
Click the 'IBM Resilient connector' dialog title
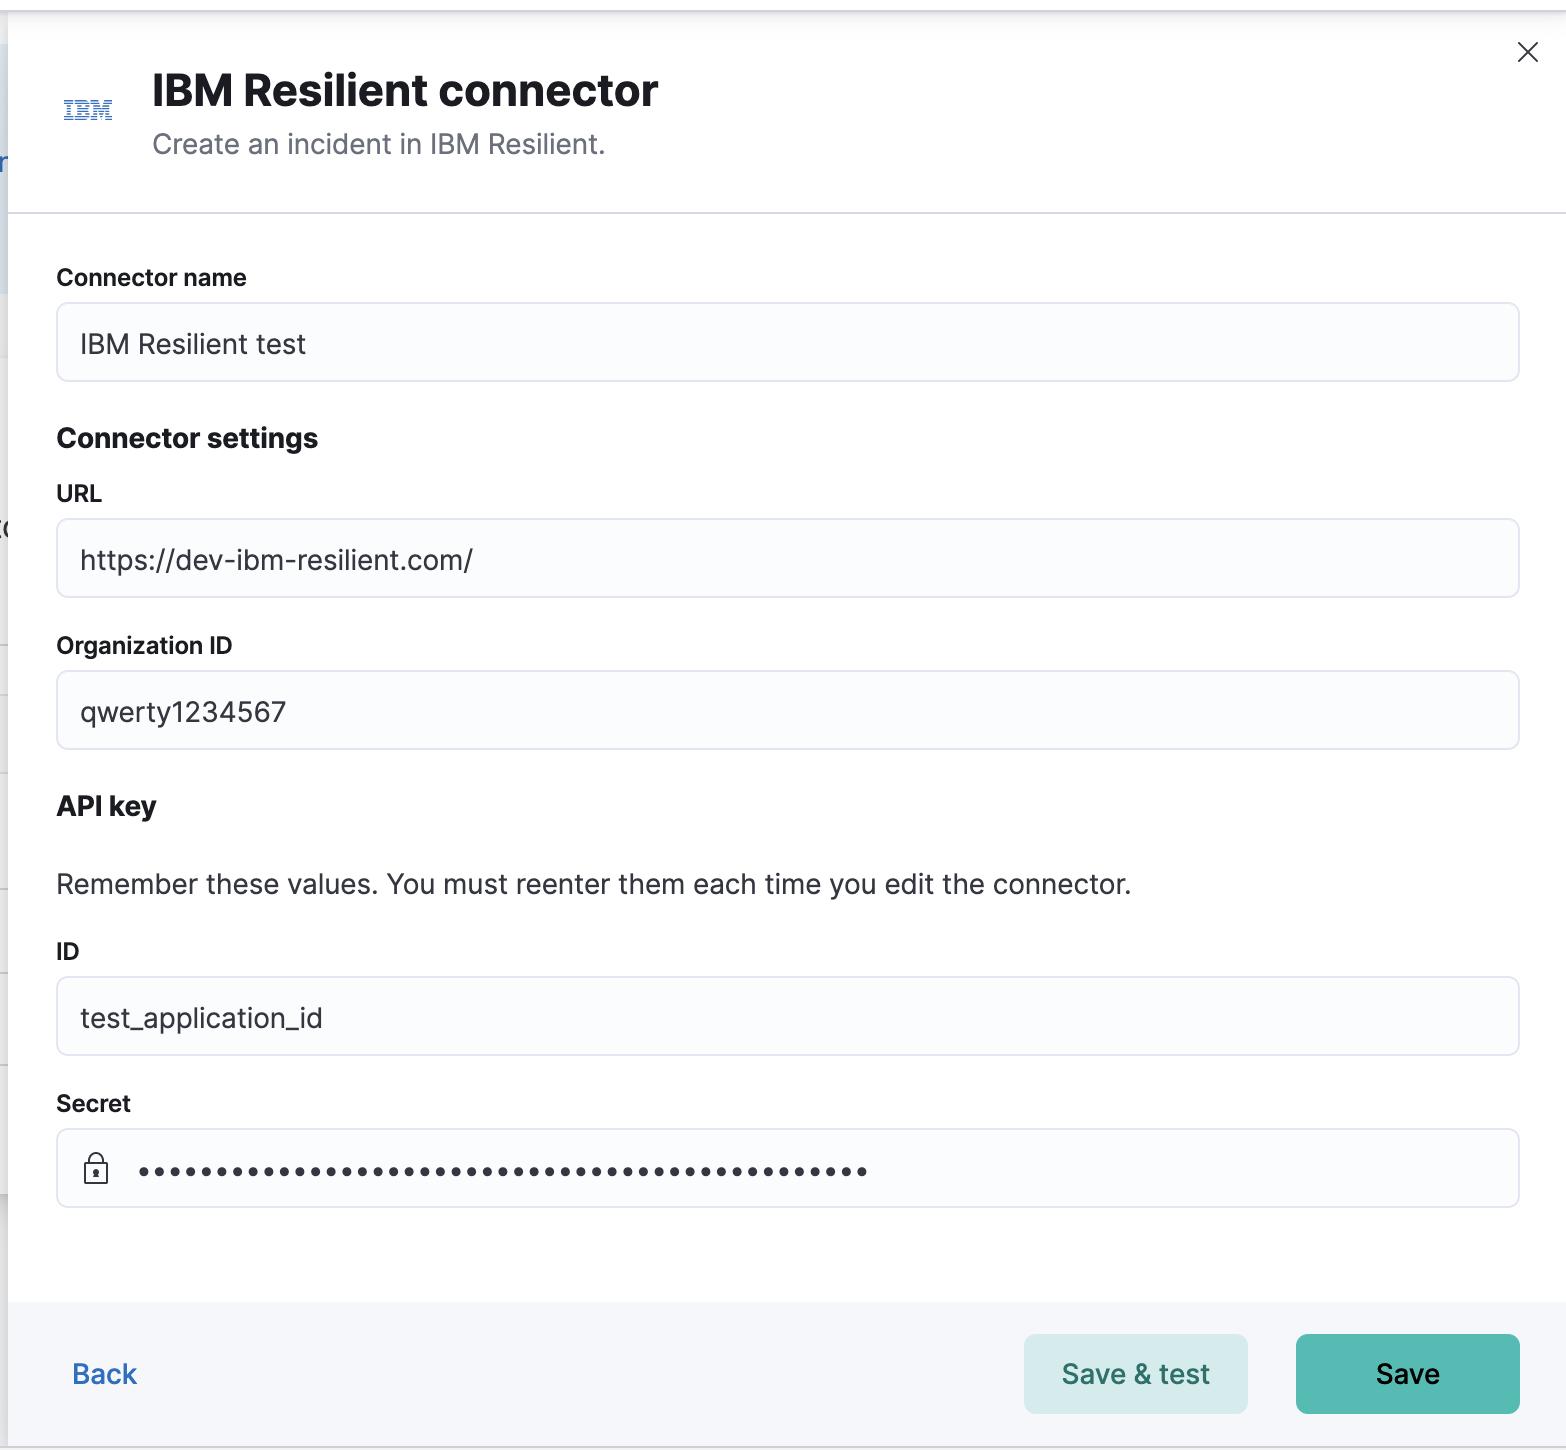[405, 89]
